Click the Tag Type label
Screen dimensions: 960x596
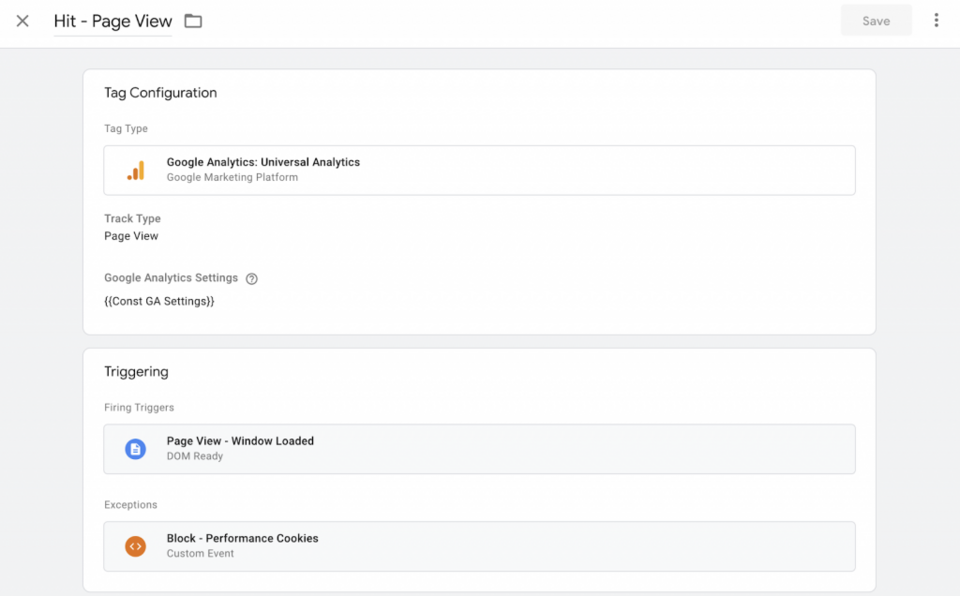[x=126, y=129]
